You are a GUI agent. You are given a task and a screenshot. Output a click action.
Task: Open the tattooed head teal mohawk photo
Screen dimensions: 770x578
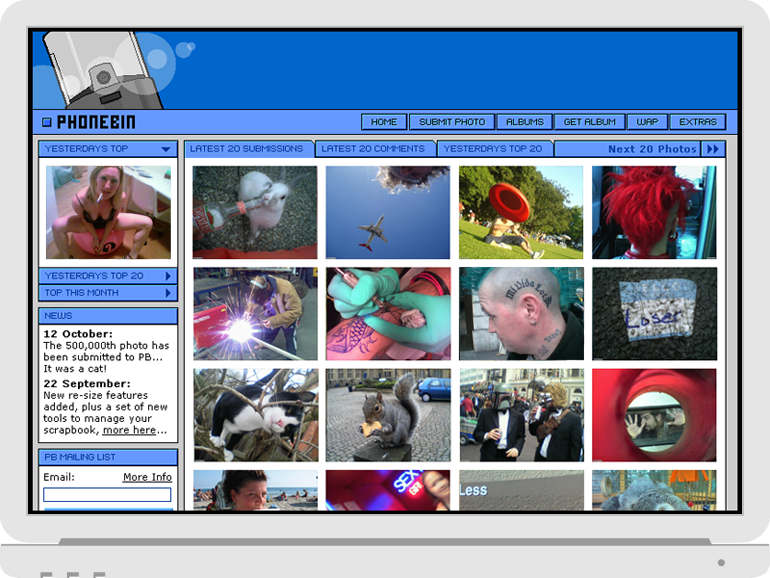(522, 314)
